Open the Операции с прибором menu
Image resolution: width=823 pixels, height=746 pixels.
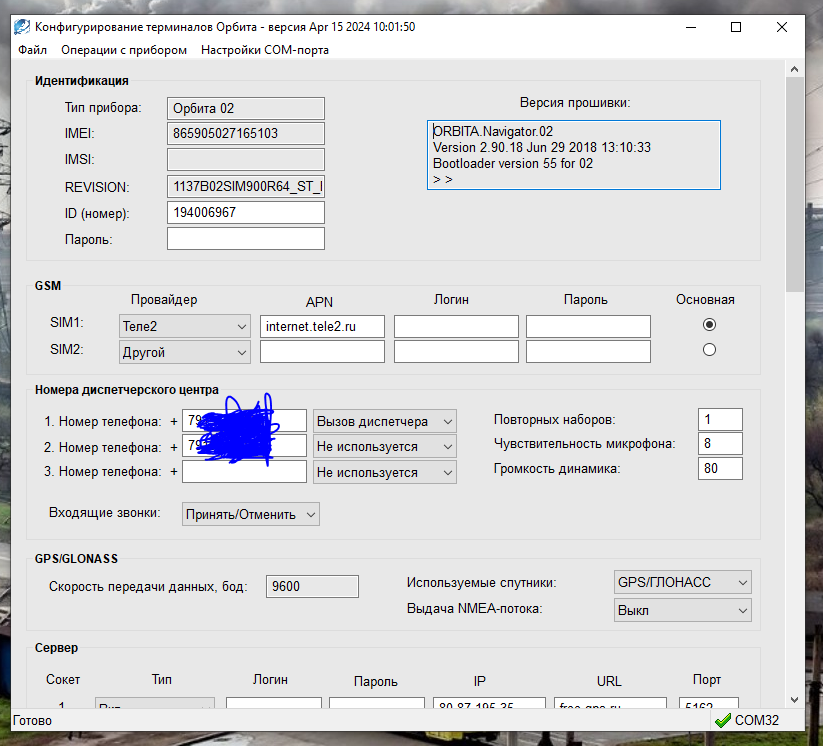point(124,50)
